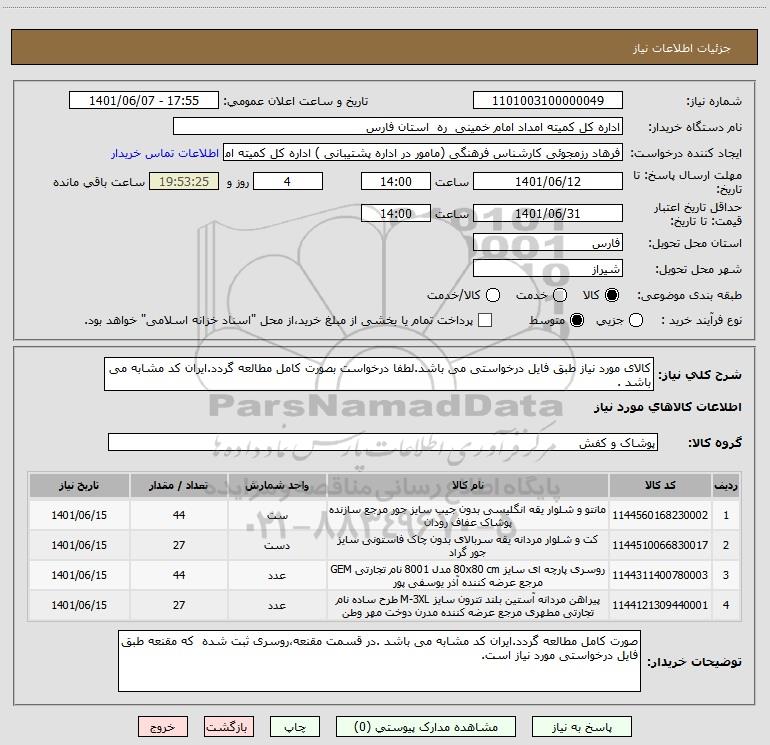Click the remaining time 19:53:25 field

(184, 181)
